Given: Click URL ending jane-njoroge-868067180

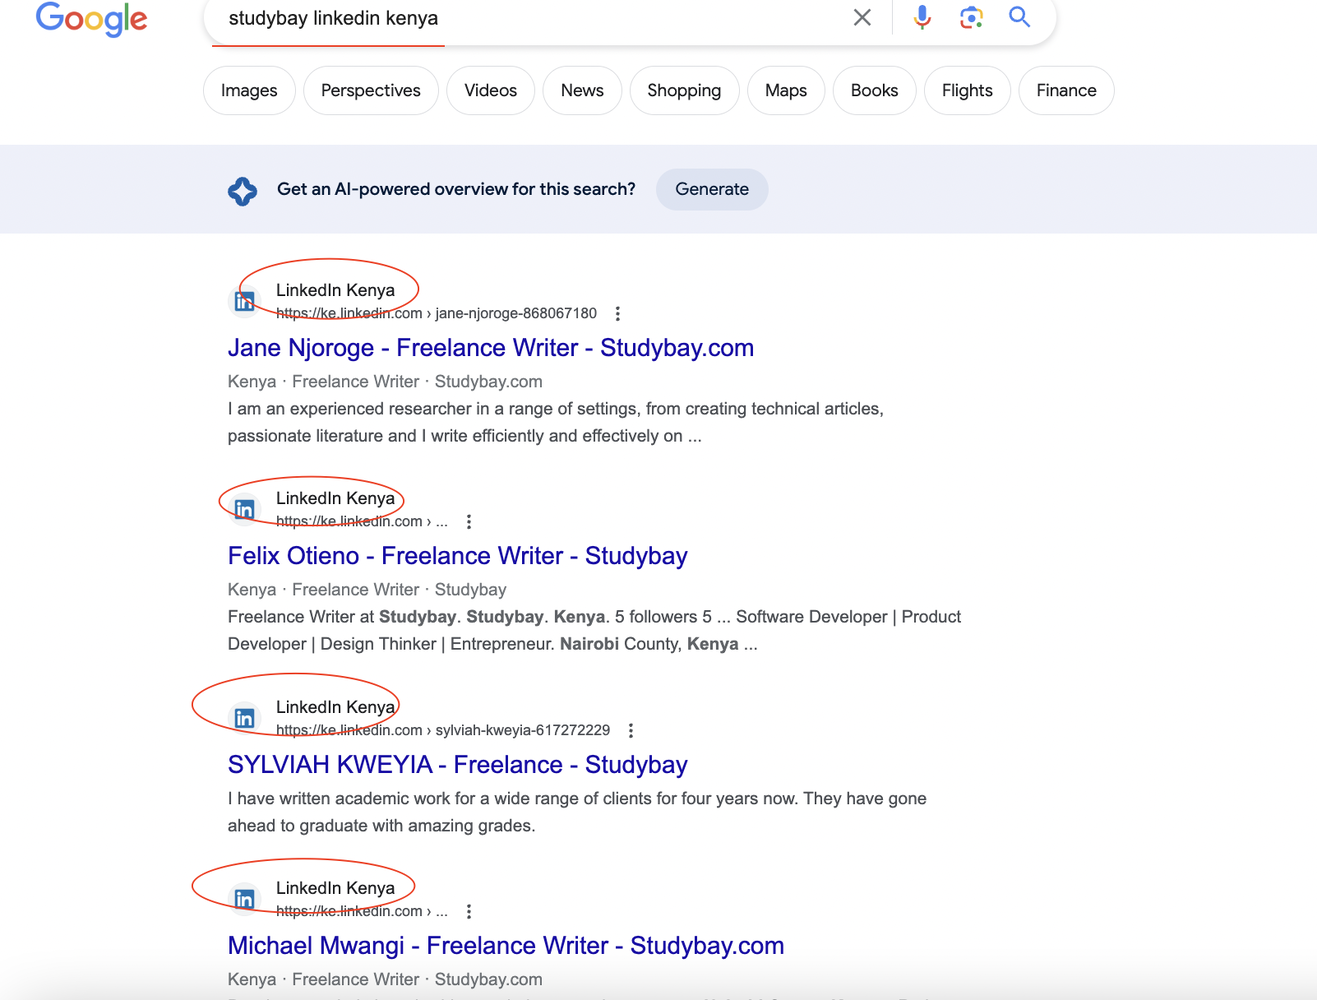Looking at the screenshot, I should pos(436,314).
